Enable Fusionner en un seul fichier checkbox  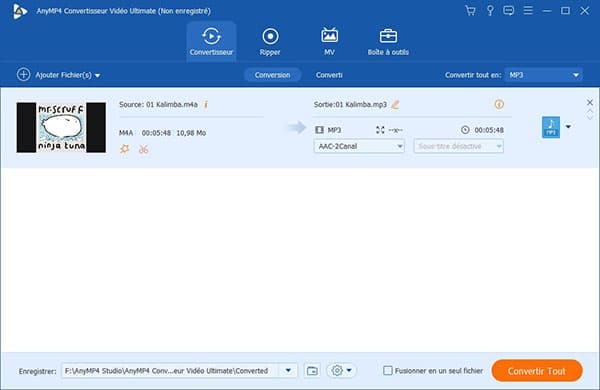(388, 370)
